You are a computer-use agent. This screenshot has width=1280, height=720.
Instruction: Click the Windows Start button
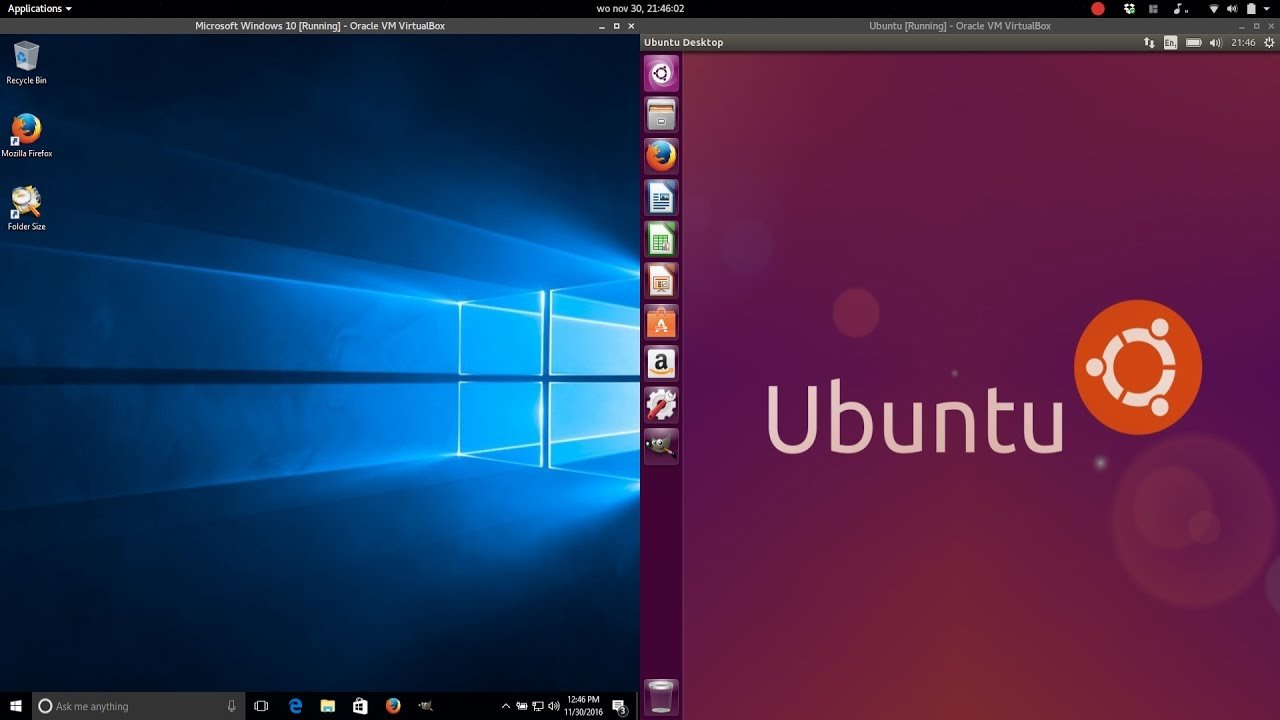16,706
